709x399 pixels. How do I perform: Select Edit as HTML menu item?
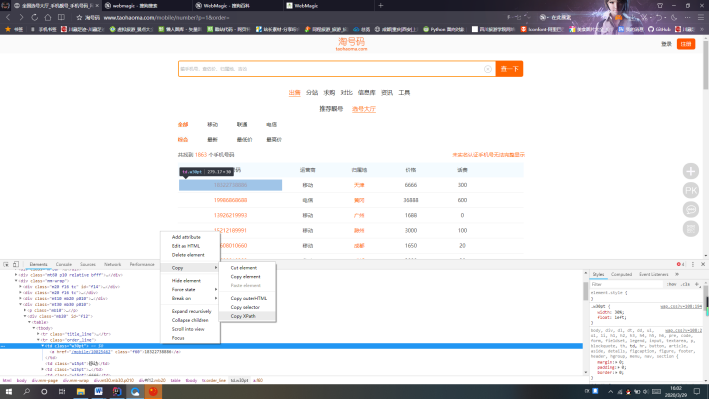[x=190, y=246]
